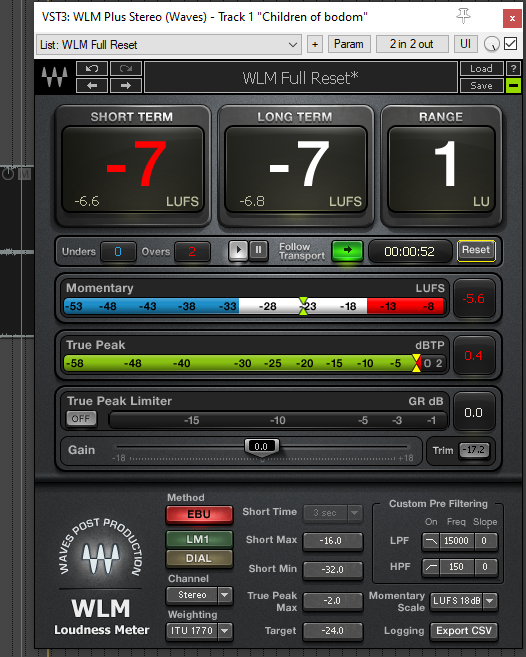
Task: Select the LM1 method
Action: 199,539
